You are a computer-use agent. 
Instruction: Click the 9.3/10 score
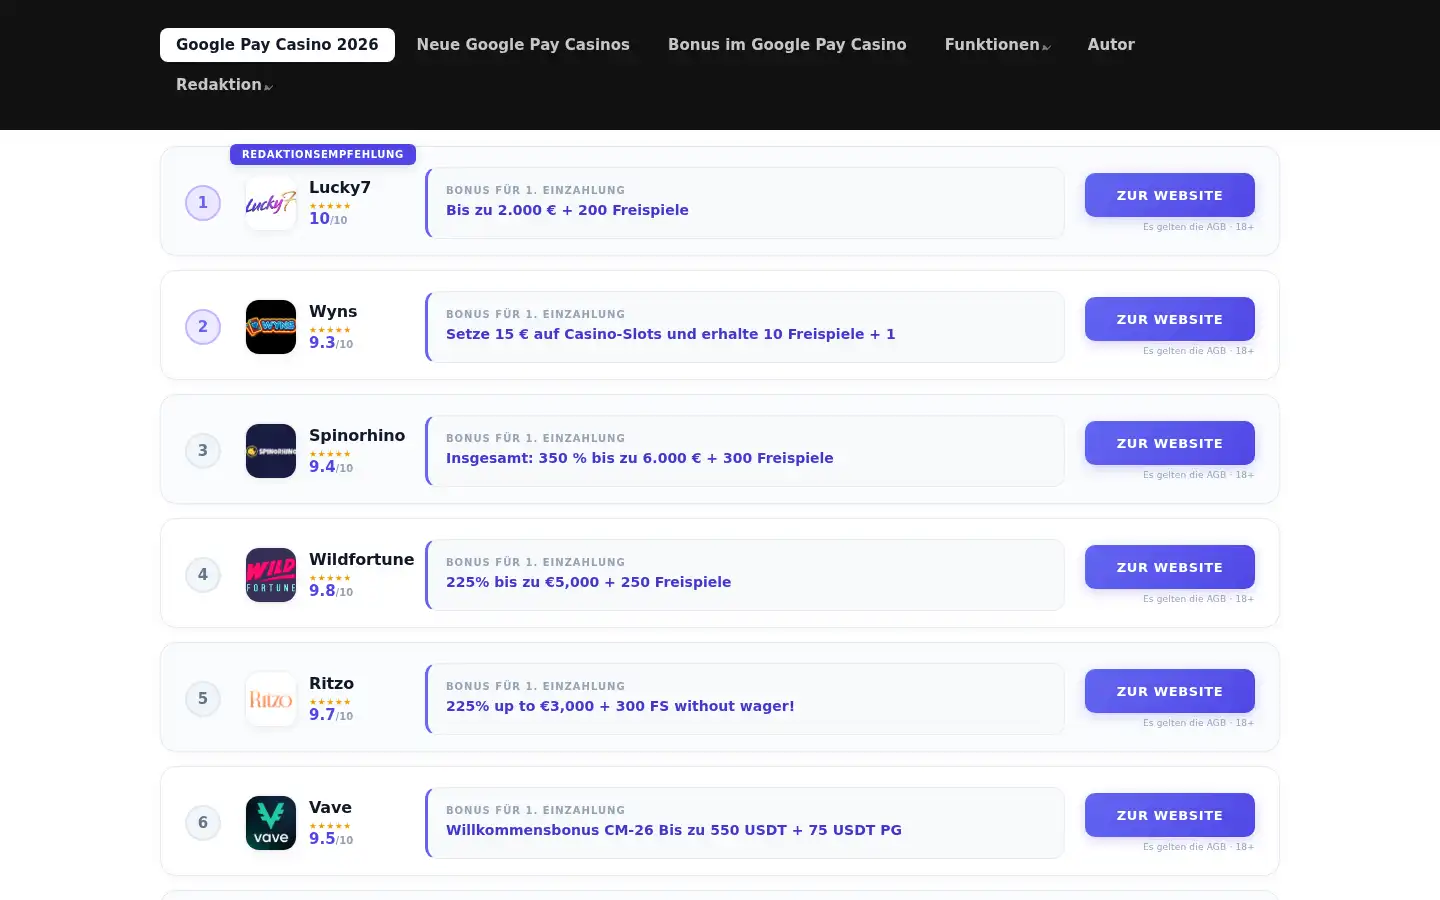click(331, 342)
